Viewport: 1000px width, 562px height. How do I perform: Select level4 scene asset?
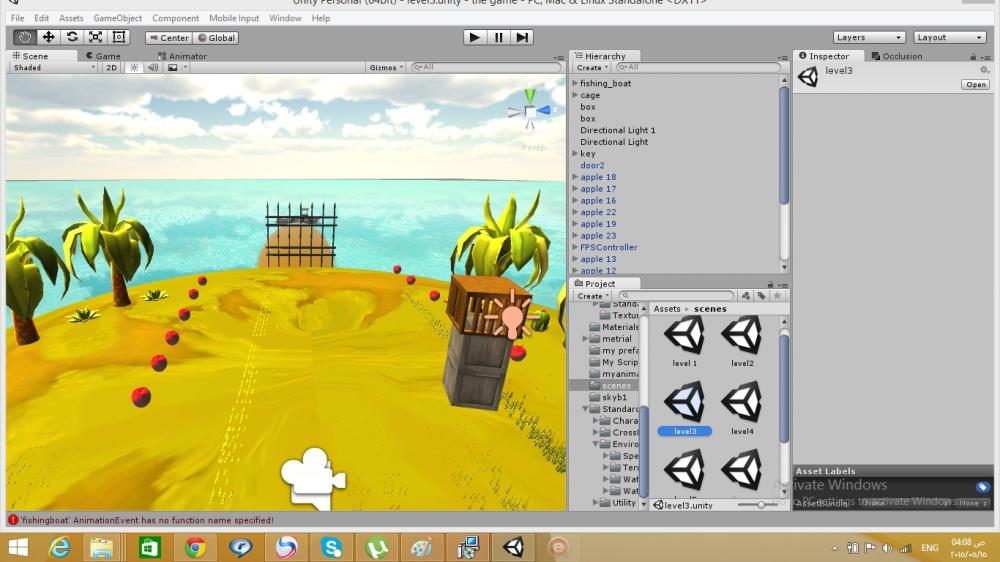(x=742, y=408)
